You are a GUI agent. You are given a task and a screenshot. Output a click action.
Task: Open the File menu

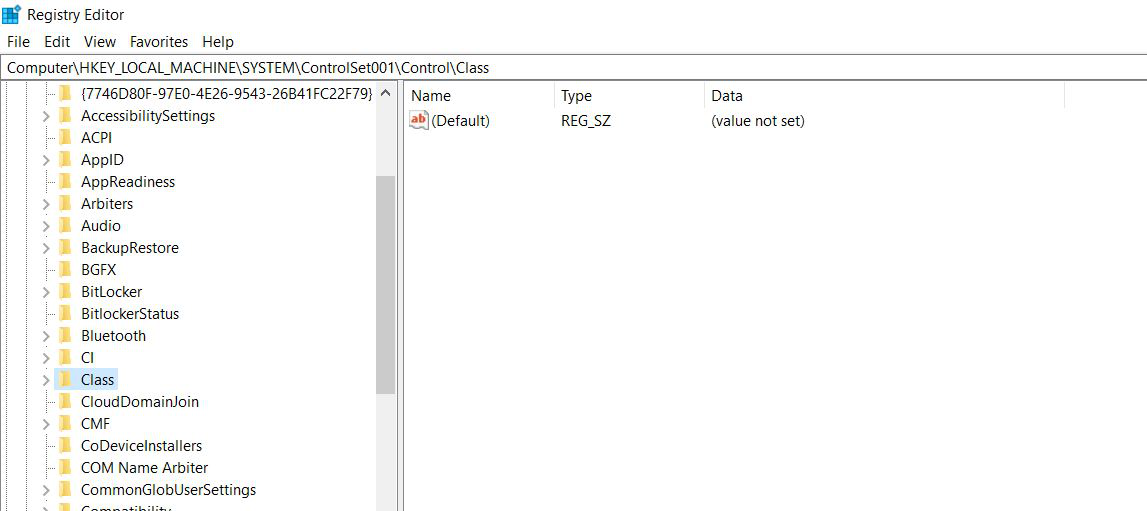(18, 42)
